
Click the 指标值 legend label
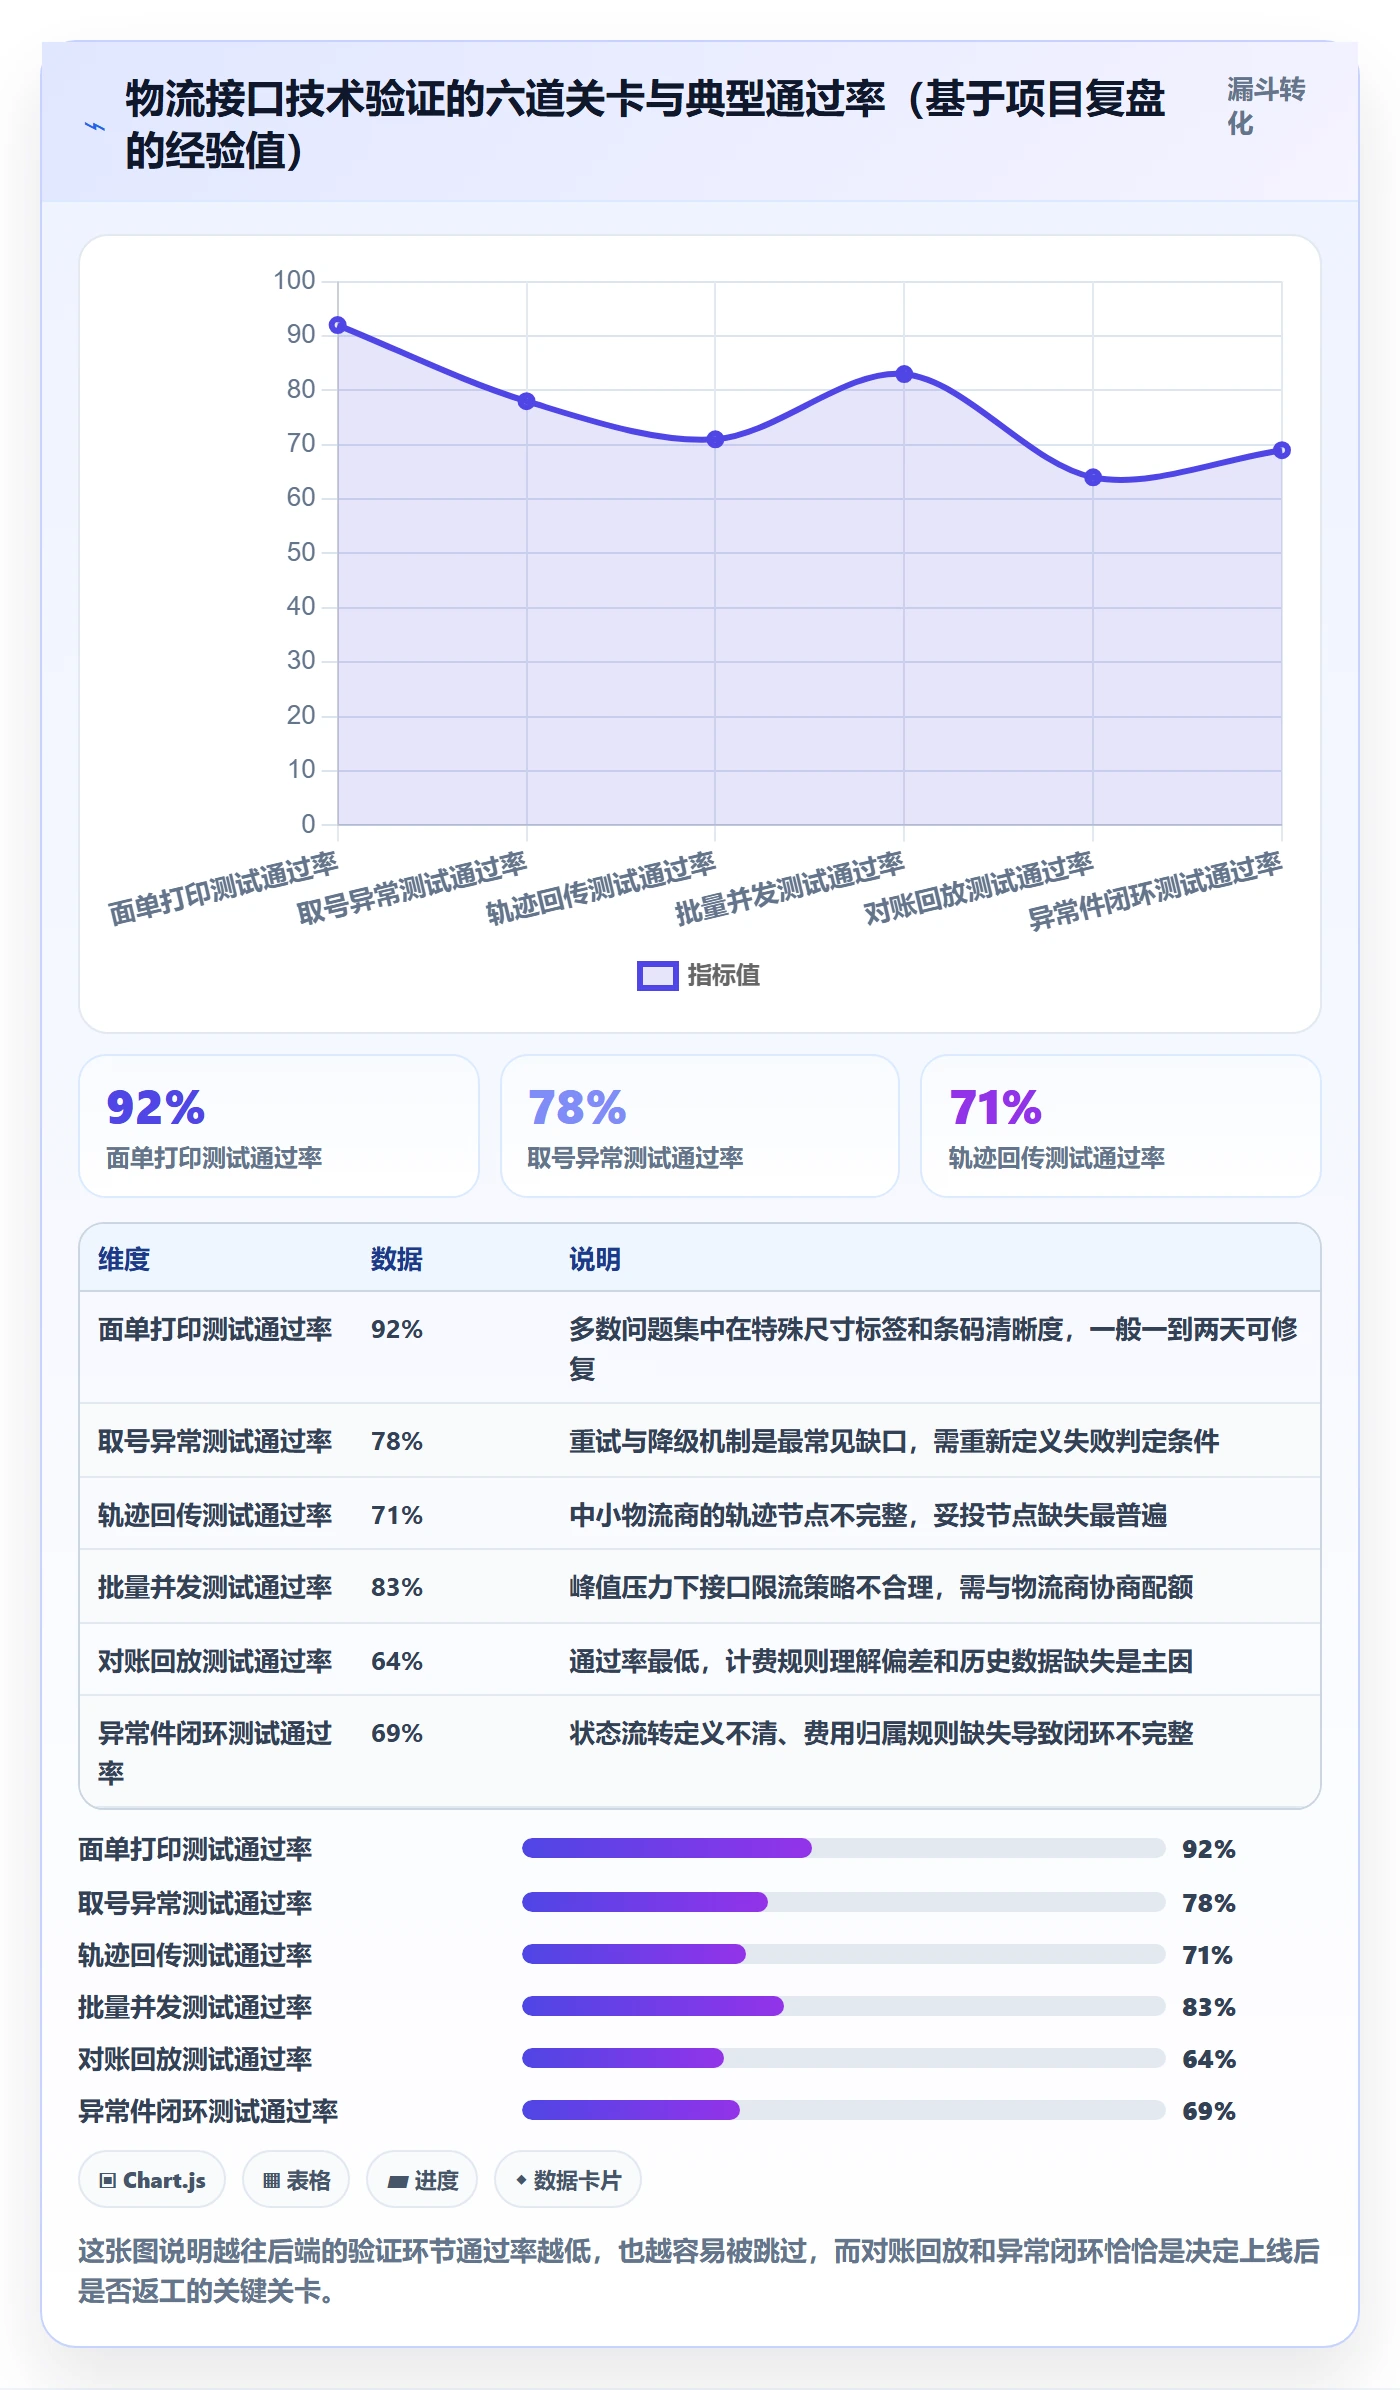point(723,975)
